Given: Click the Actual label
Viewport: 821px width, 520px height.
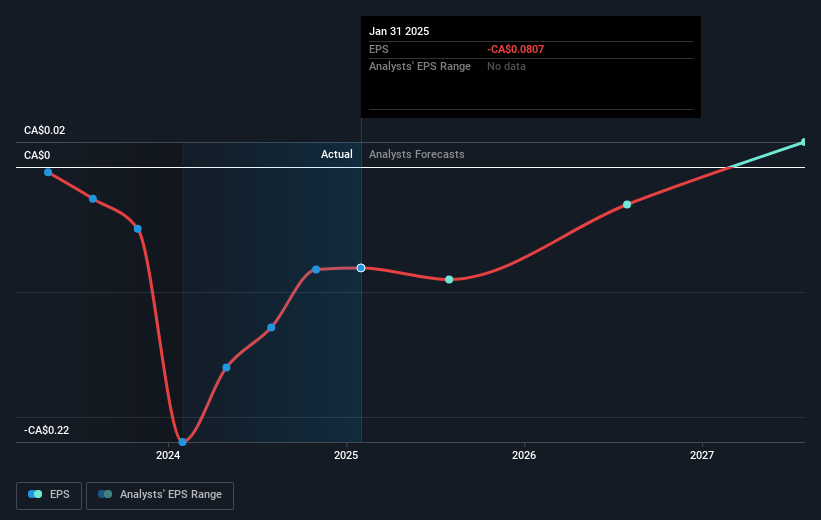Looking at the screenshot, I should pyautogui.click(x=337, y=154).
